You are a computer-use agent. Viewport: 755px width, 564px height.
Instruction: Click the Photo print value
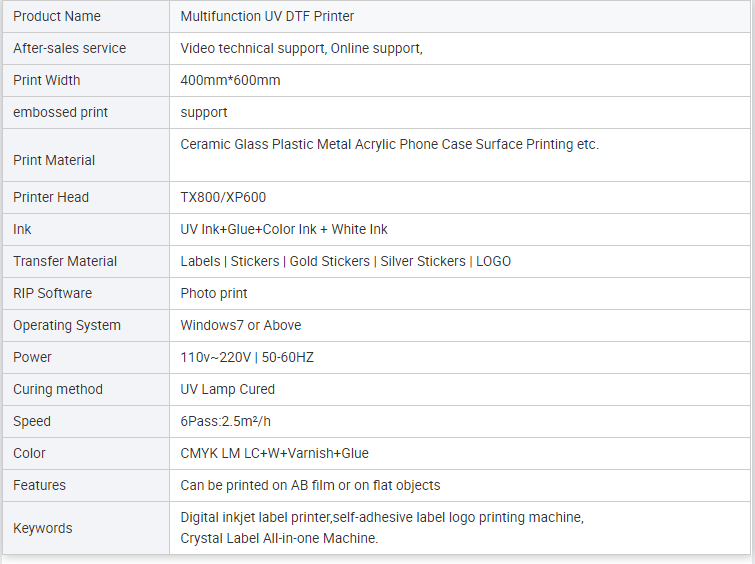214,293
